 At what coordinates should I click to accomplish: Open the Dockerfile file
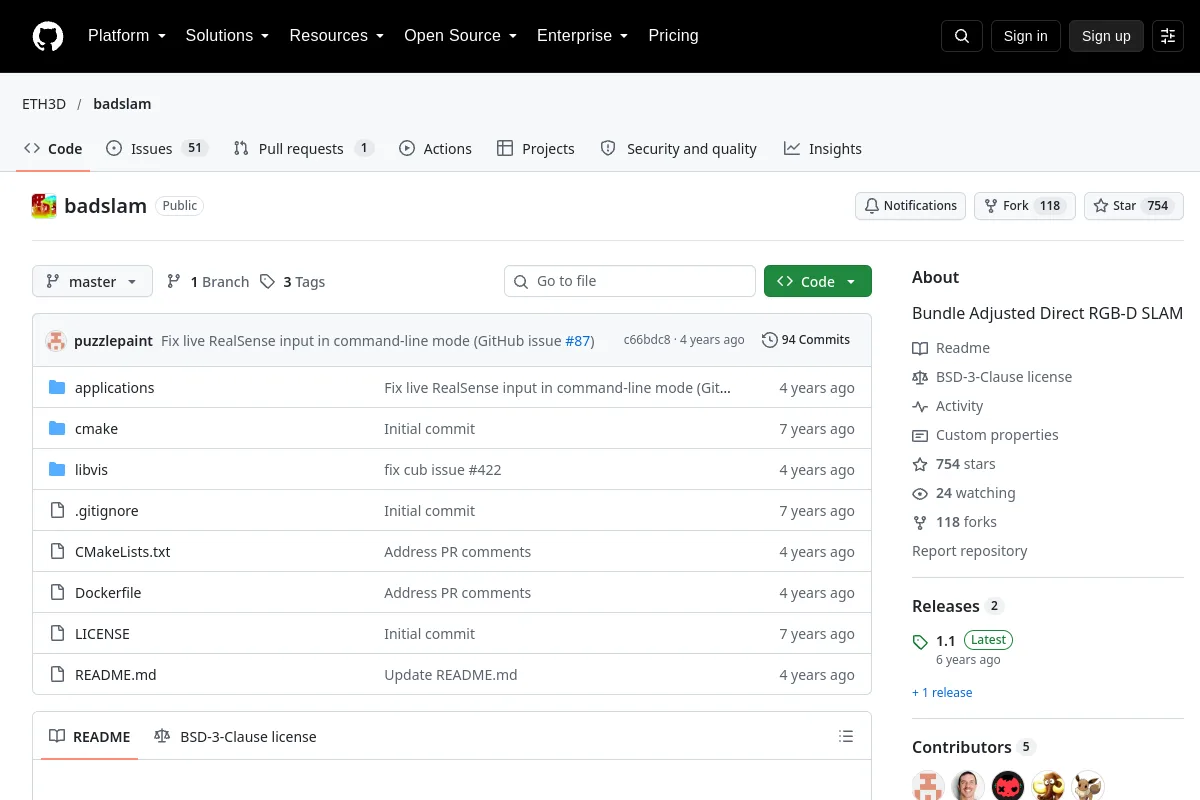tap(108, 593)
